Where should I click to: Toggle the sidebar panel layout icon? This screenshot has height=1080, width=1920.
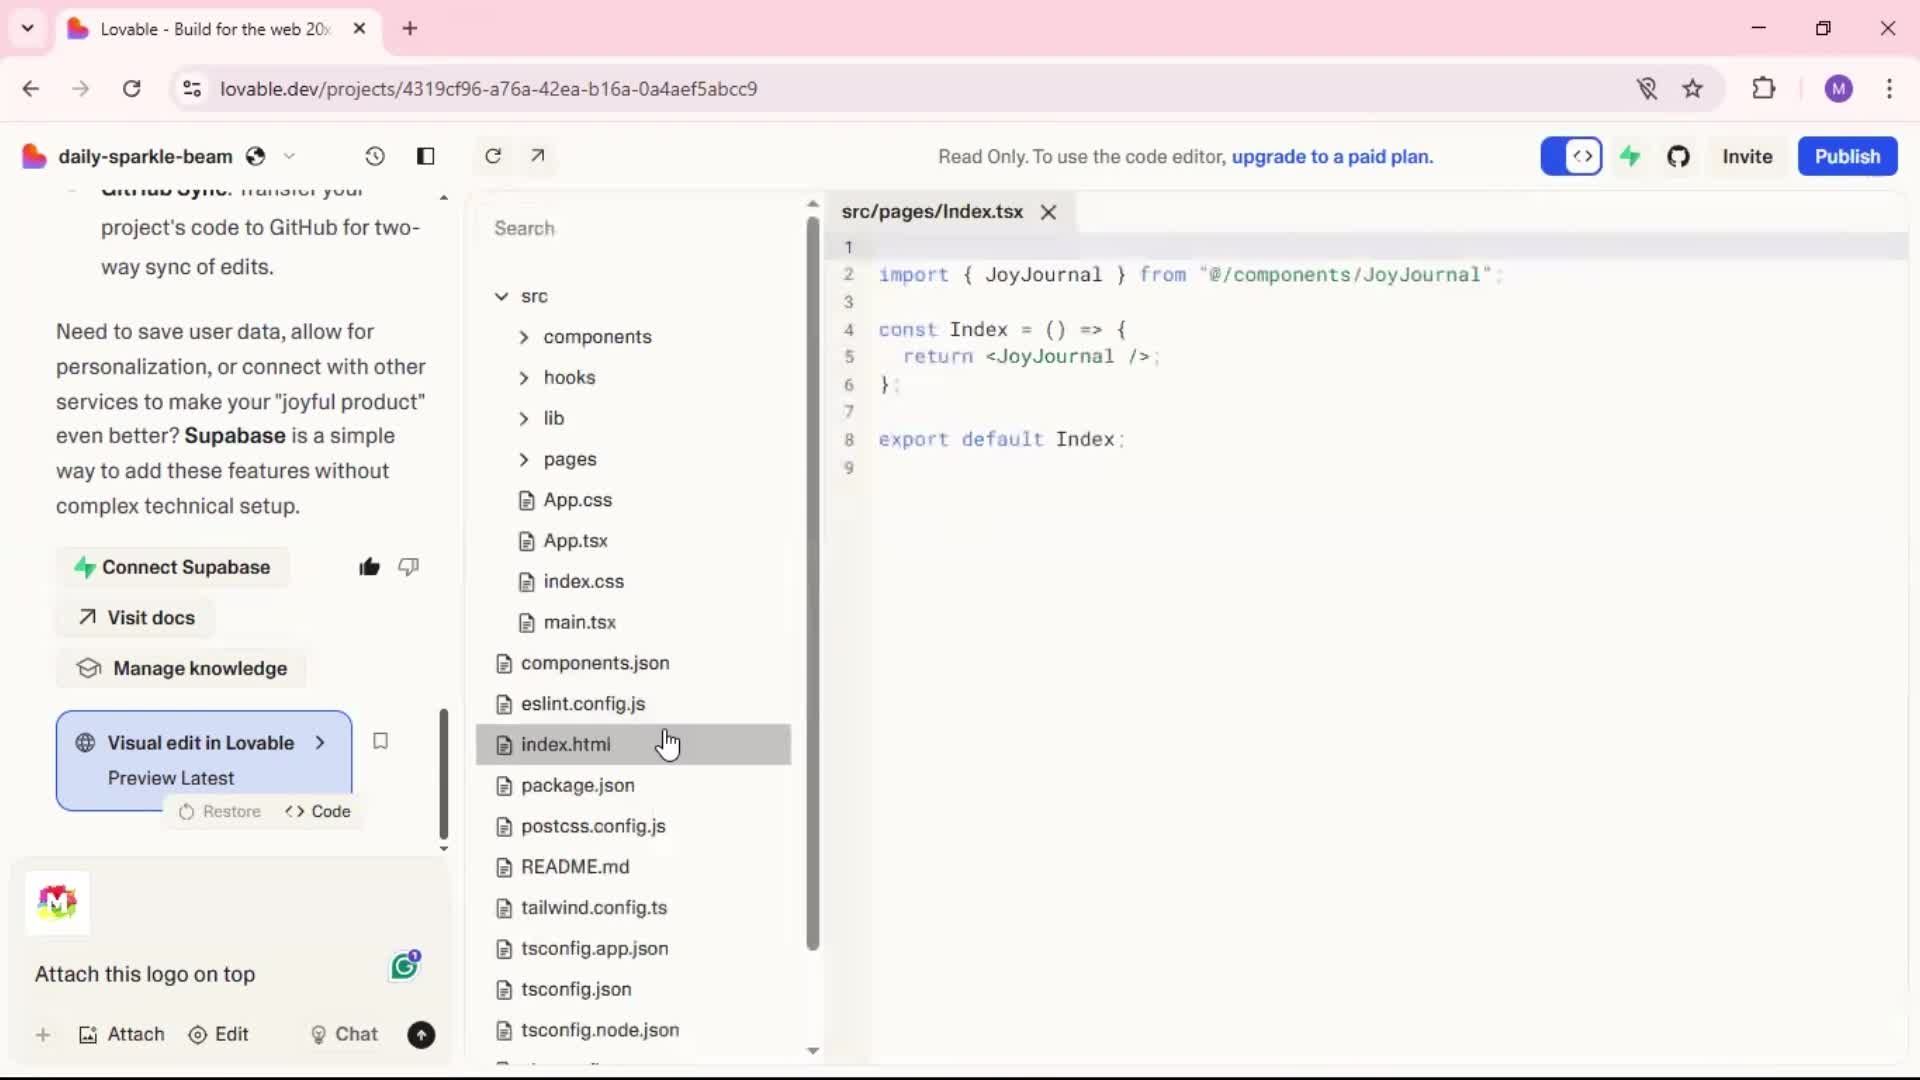(425, 156)
